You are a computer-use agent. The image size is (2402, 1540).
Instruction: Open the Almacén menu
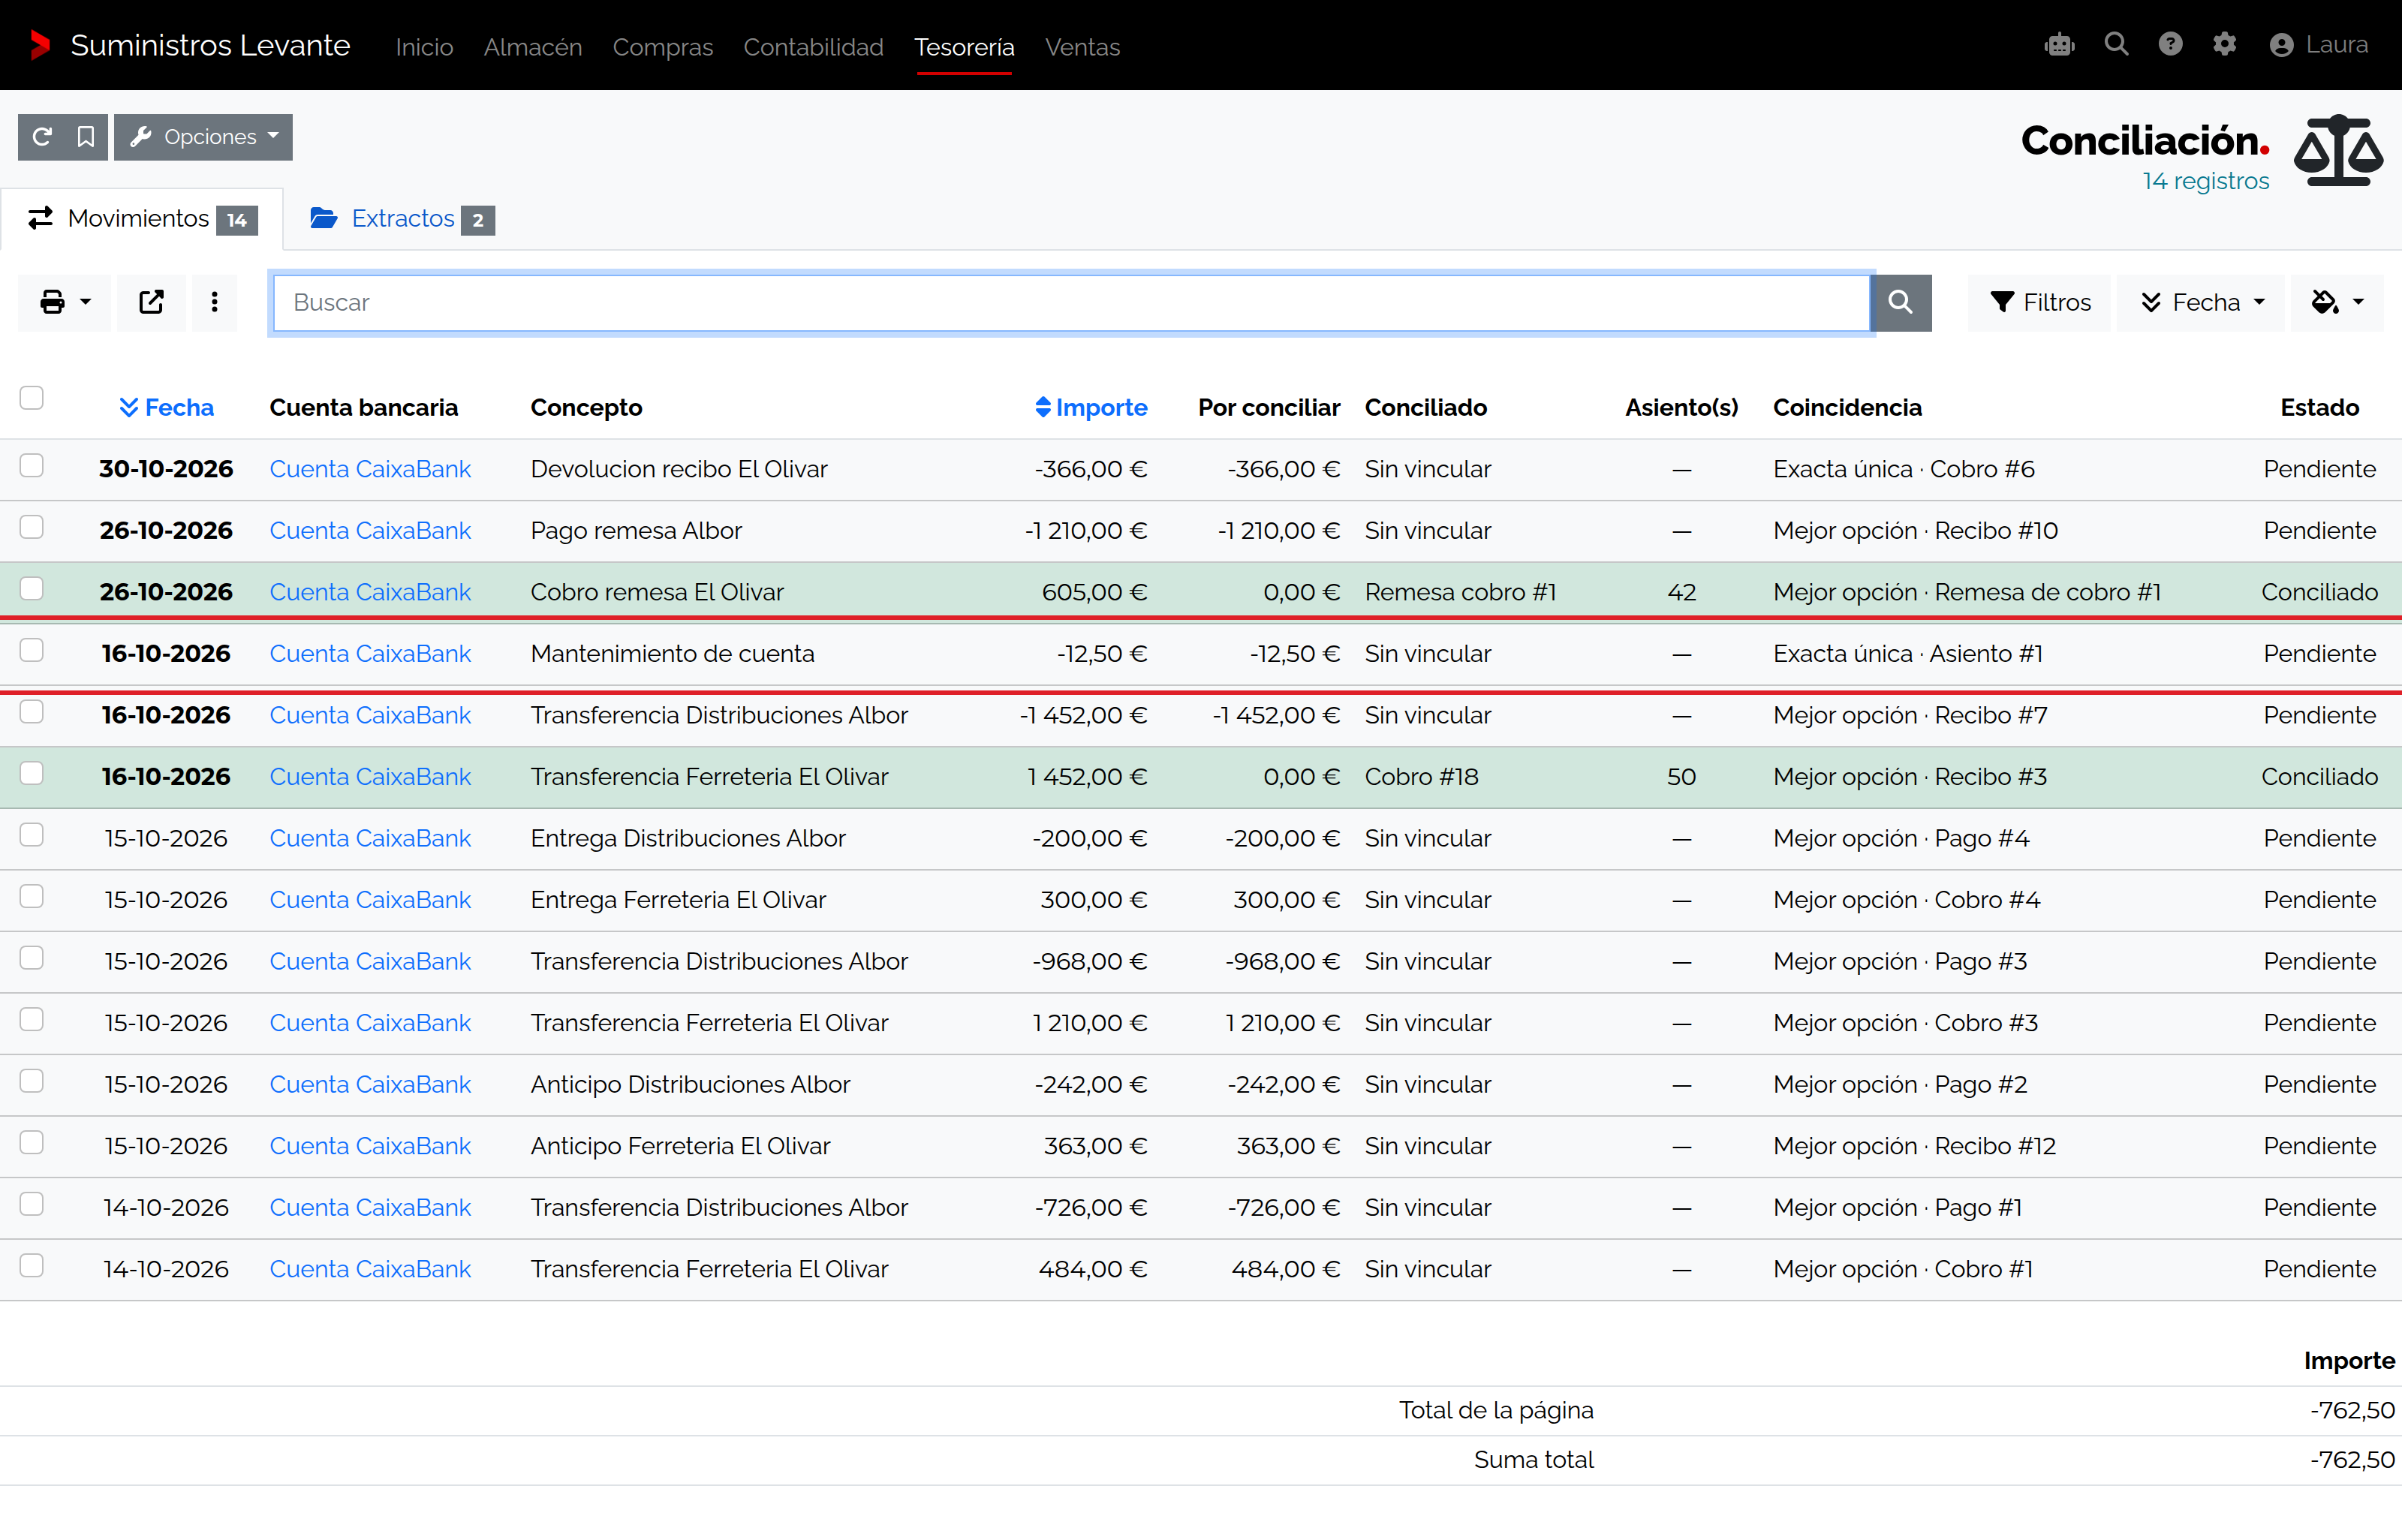click(x=533, y=47)
